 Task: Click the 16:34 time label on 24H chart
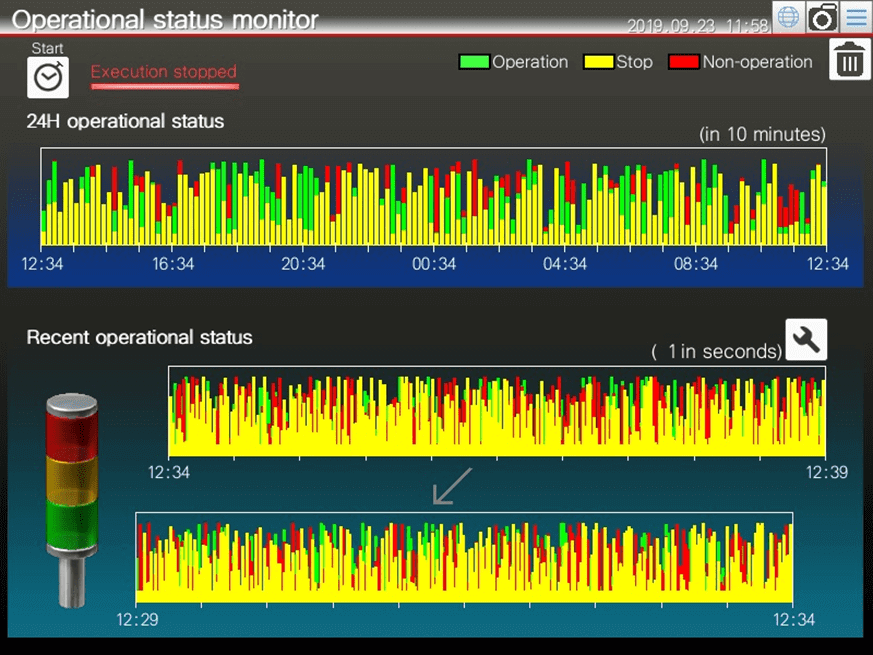tap(173, 264)
